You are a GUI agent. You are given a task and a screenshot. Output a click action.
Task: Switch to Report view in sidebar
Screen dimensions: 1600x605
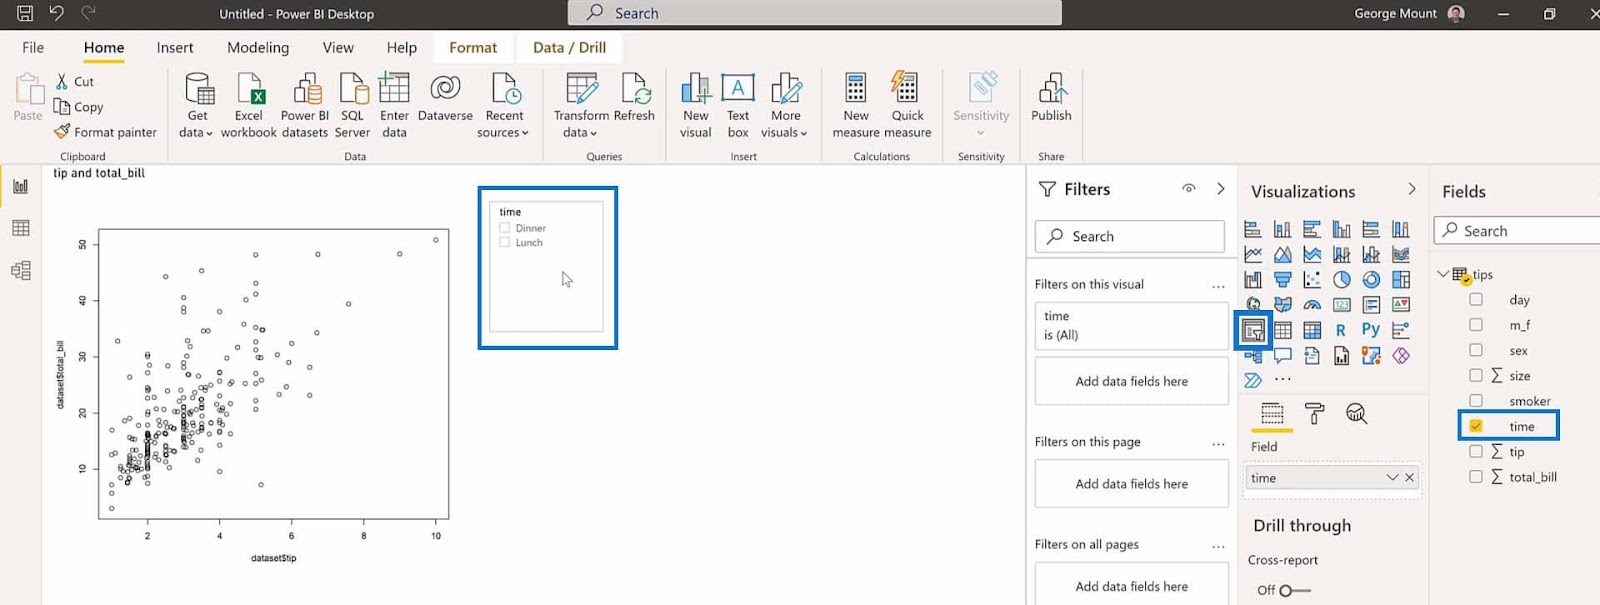tap(20, 186)
